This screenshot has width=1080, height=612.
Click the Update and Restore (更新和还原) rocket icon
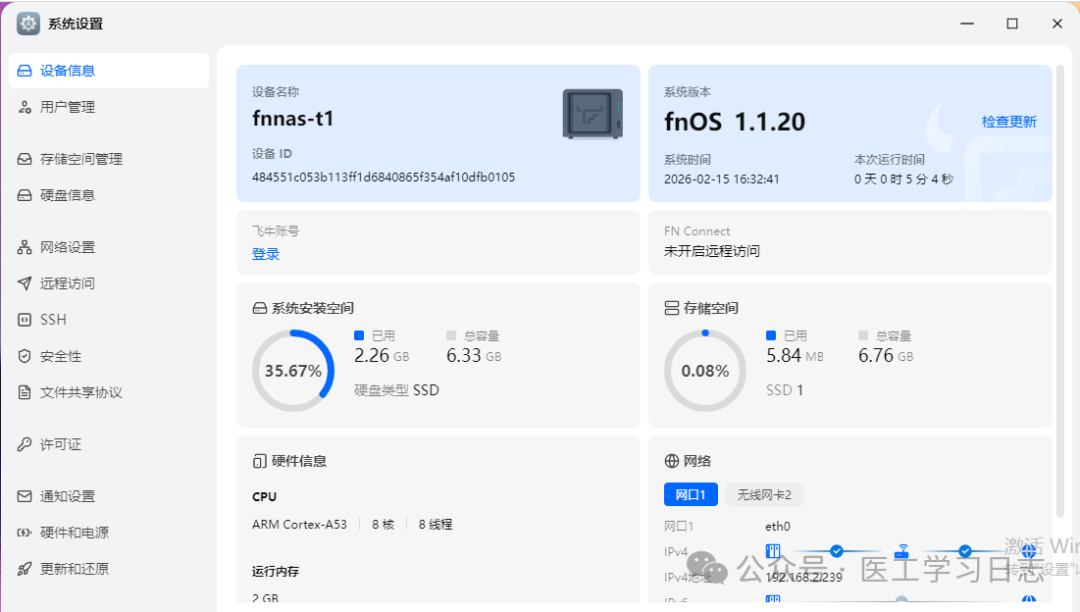tap(25, 569)
